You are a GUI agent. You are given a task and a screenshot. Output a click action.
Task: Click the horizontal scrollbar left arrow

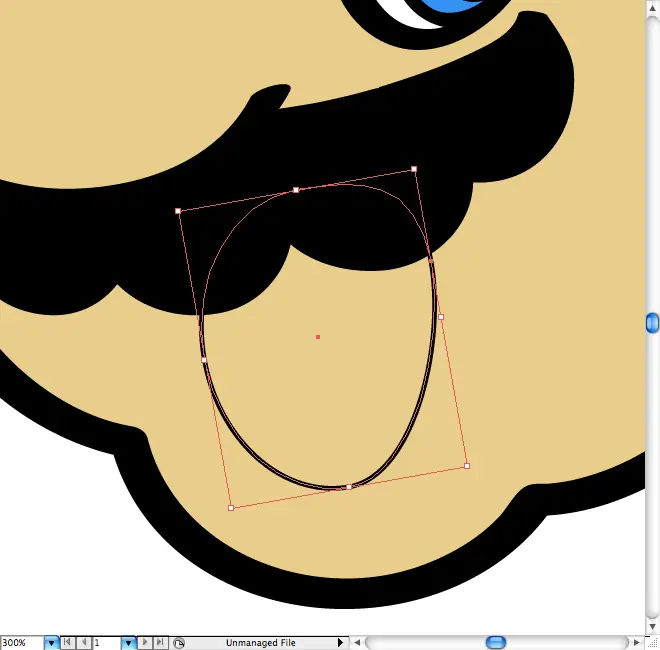point(357,643)
